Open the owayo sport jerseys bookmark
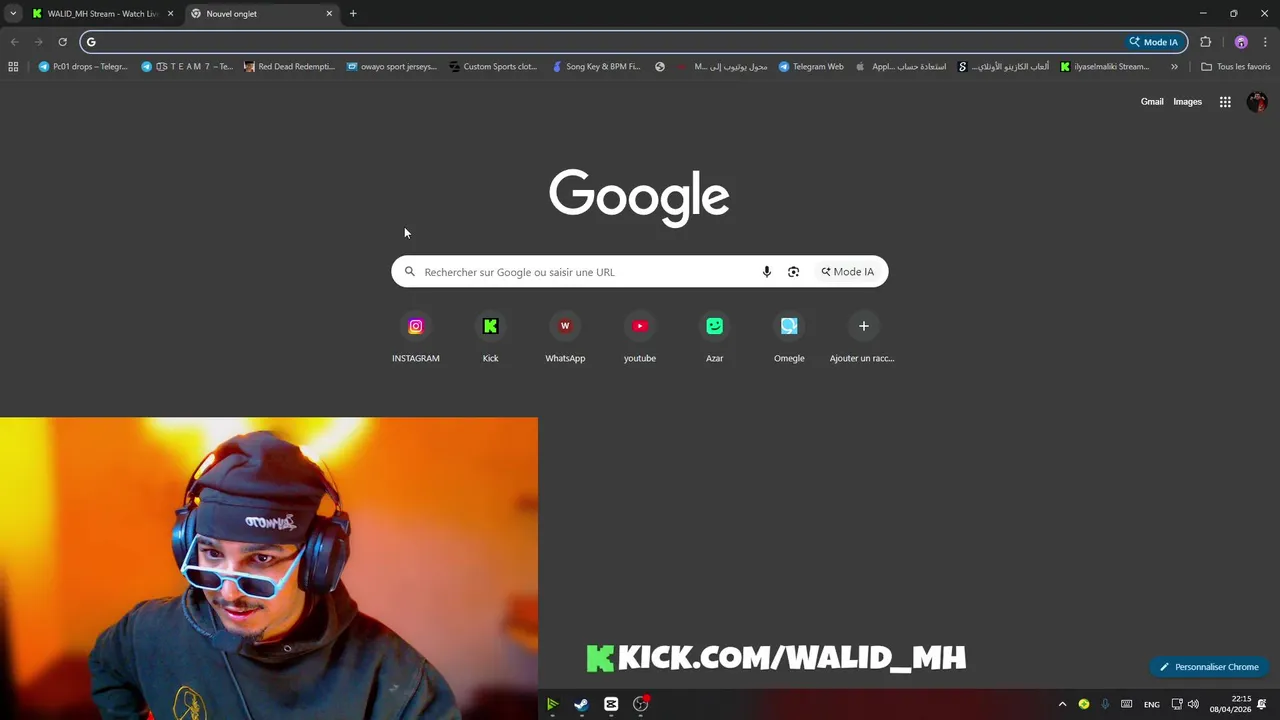This screenshot has height=720, width=1280. tap(392, 67)
